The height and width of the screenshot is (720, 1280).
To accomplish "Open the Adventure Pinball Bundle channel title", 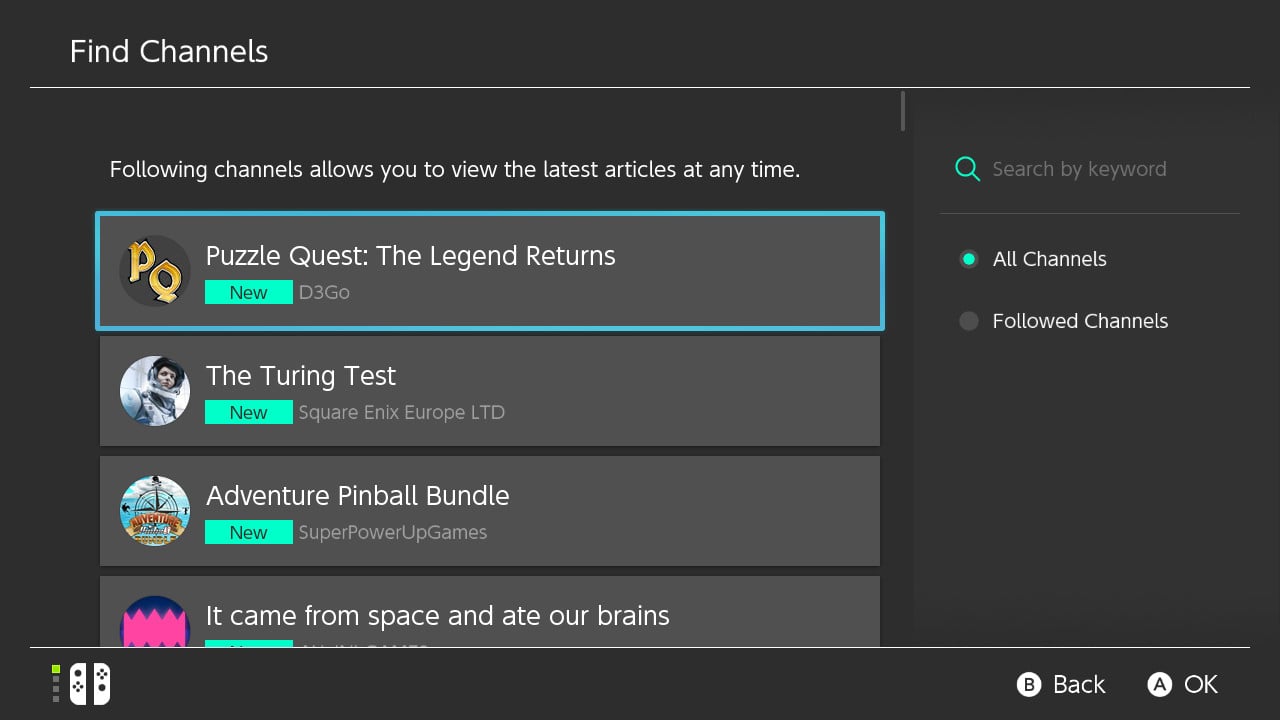I will [x=358, y=496].
